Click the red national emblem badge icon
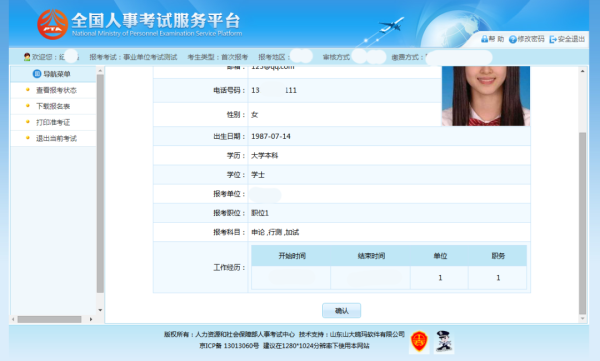The width and height of the screenshot is (600, 361). click(419, 341)
